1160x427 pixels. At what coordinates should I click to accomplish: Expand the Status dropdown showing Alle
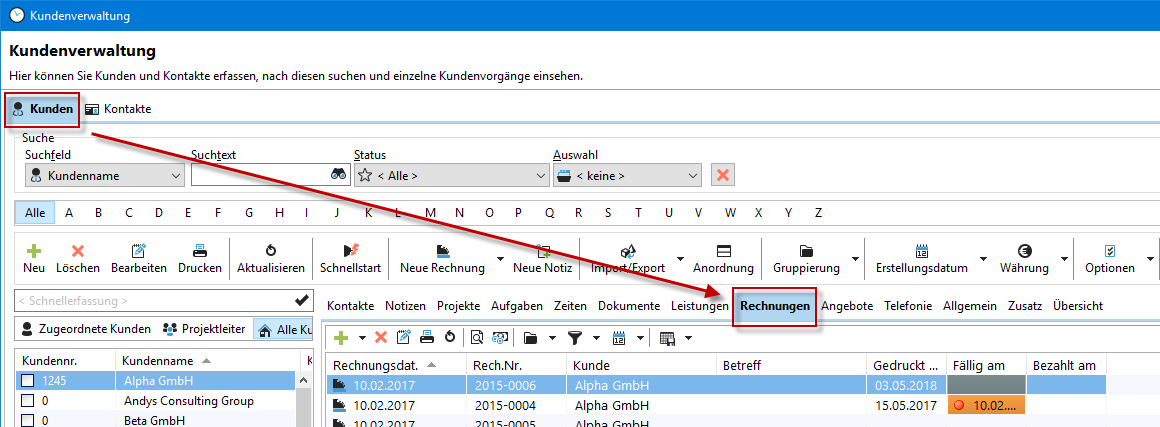451,175
